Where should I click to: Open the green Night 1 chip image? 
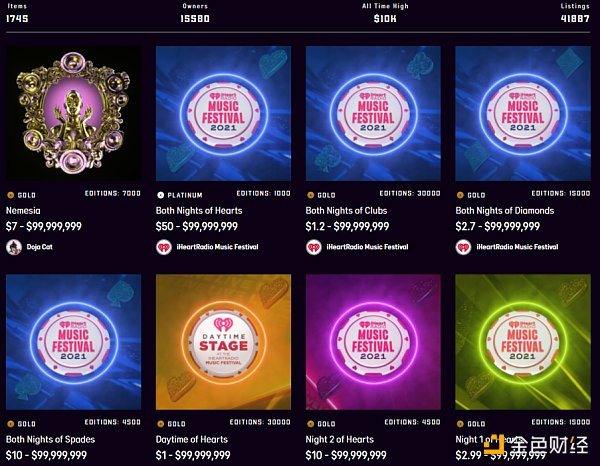tap(523, 342)
